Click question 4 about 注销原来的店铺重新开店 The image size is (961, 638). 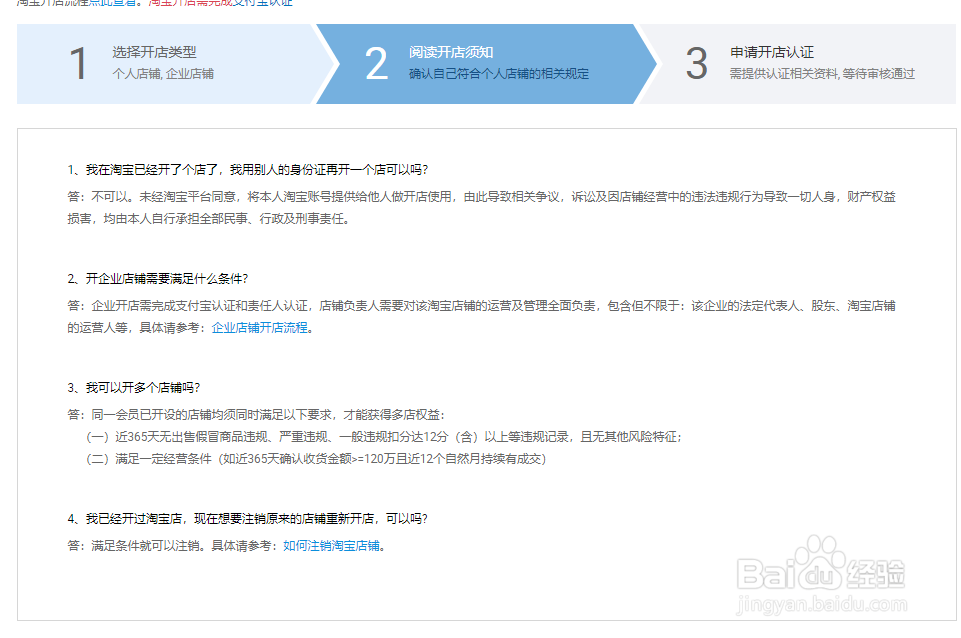point(248,519)
